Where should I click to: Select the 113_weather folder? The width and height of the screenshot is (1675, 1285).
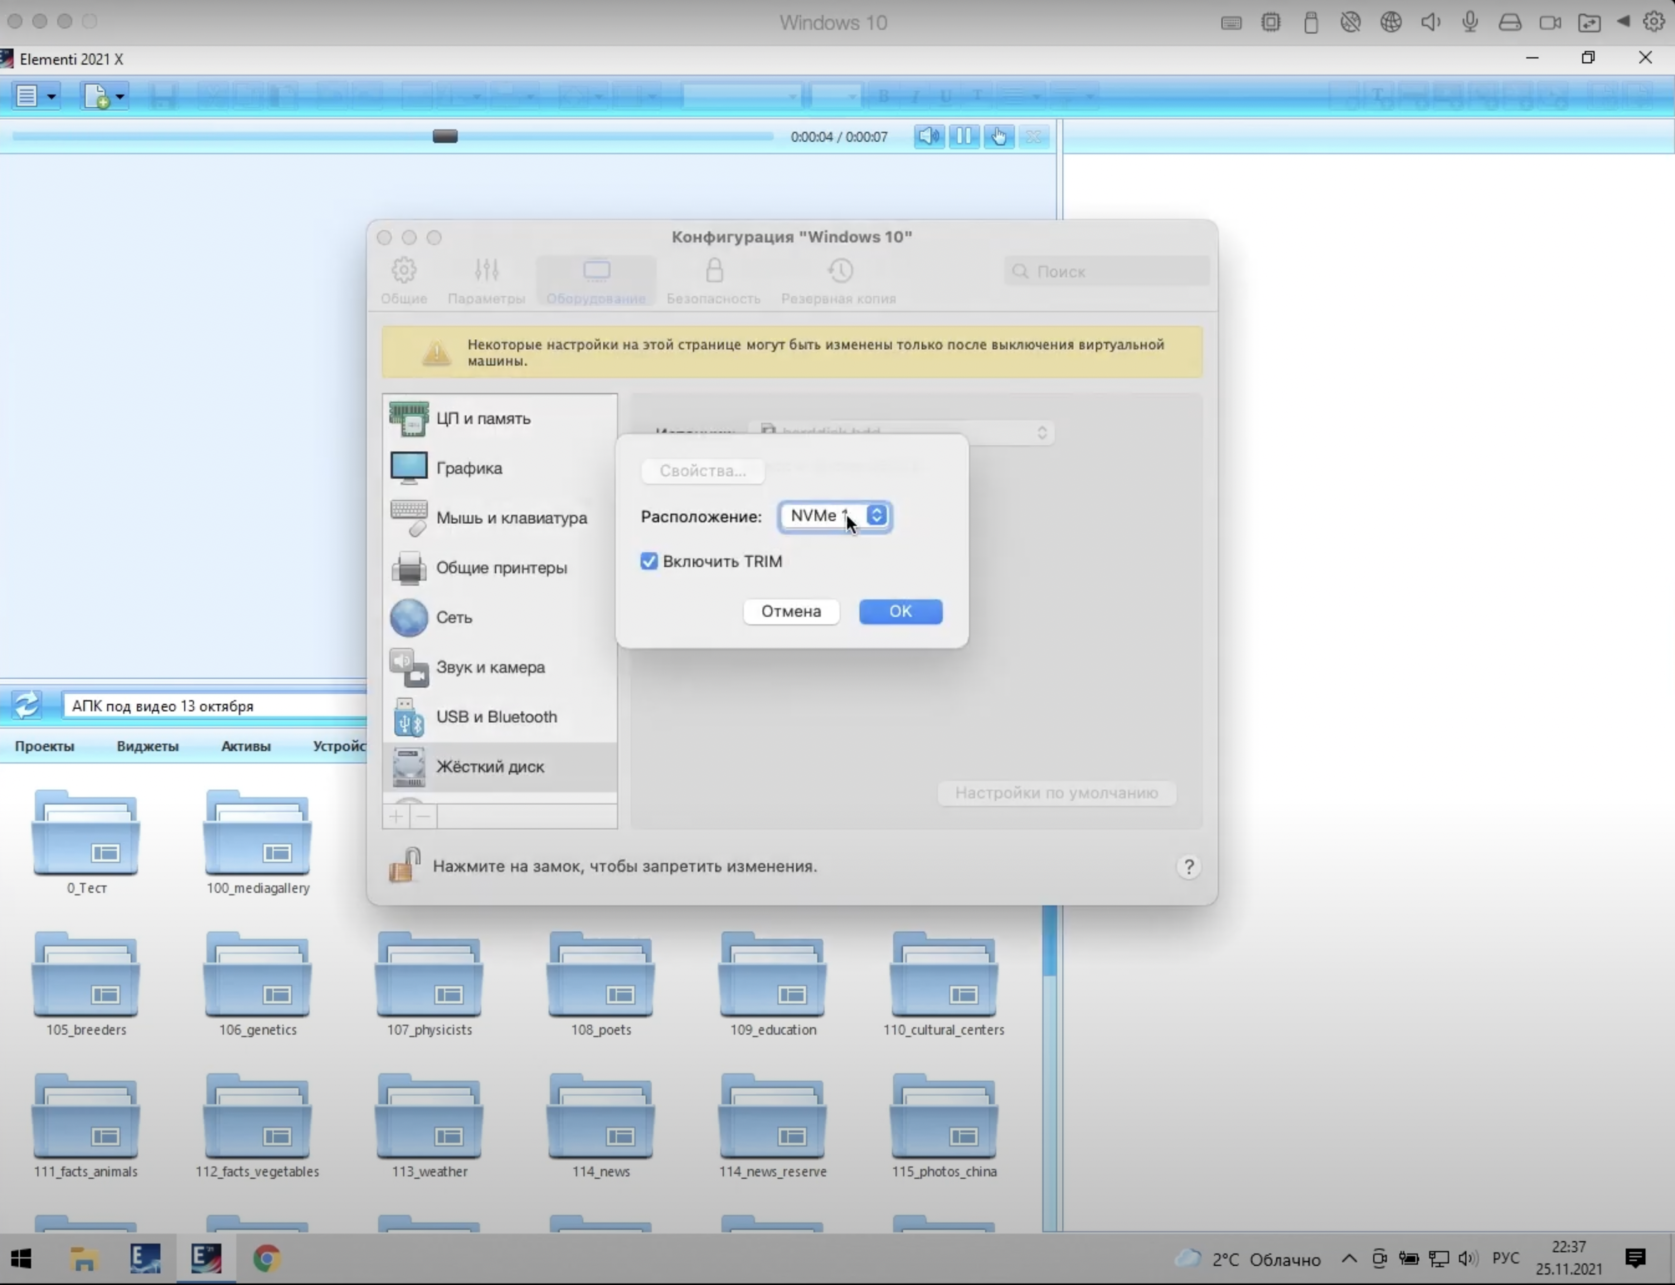point(429,1126)
